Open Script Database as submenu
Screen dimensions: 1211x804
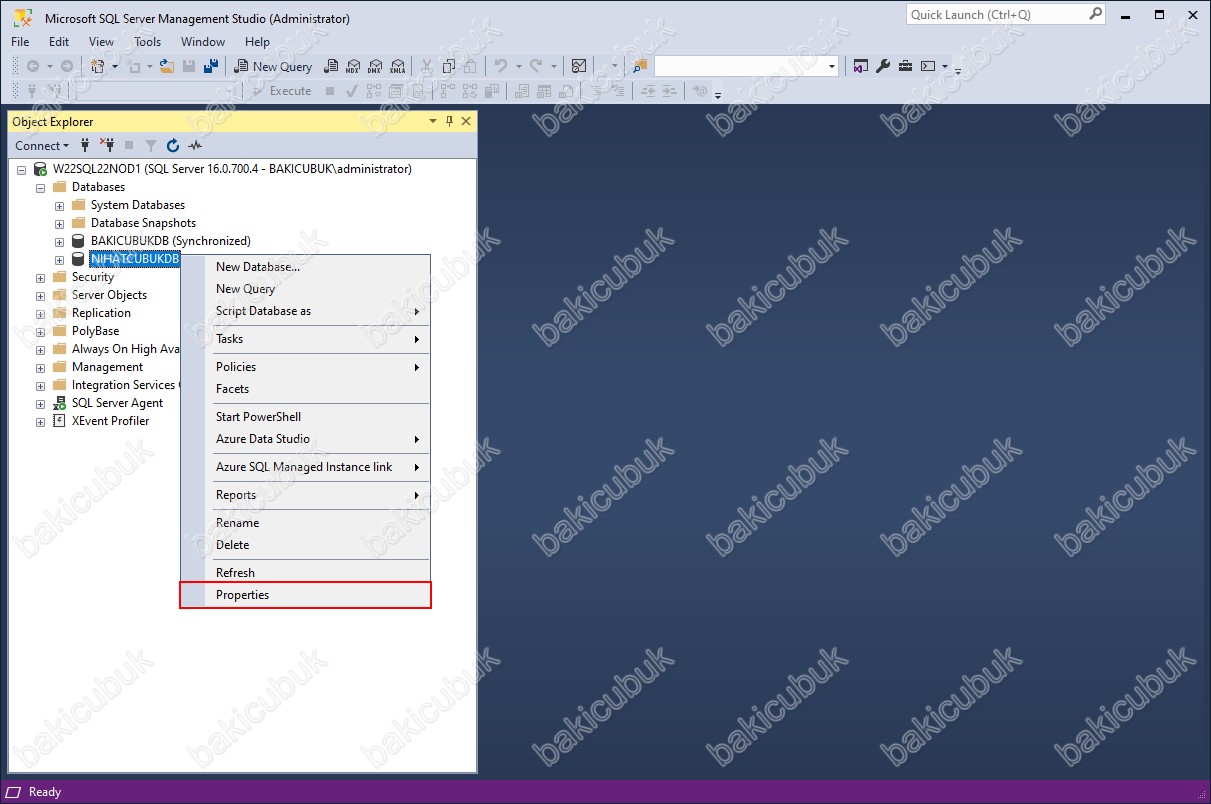pos(305,311)
